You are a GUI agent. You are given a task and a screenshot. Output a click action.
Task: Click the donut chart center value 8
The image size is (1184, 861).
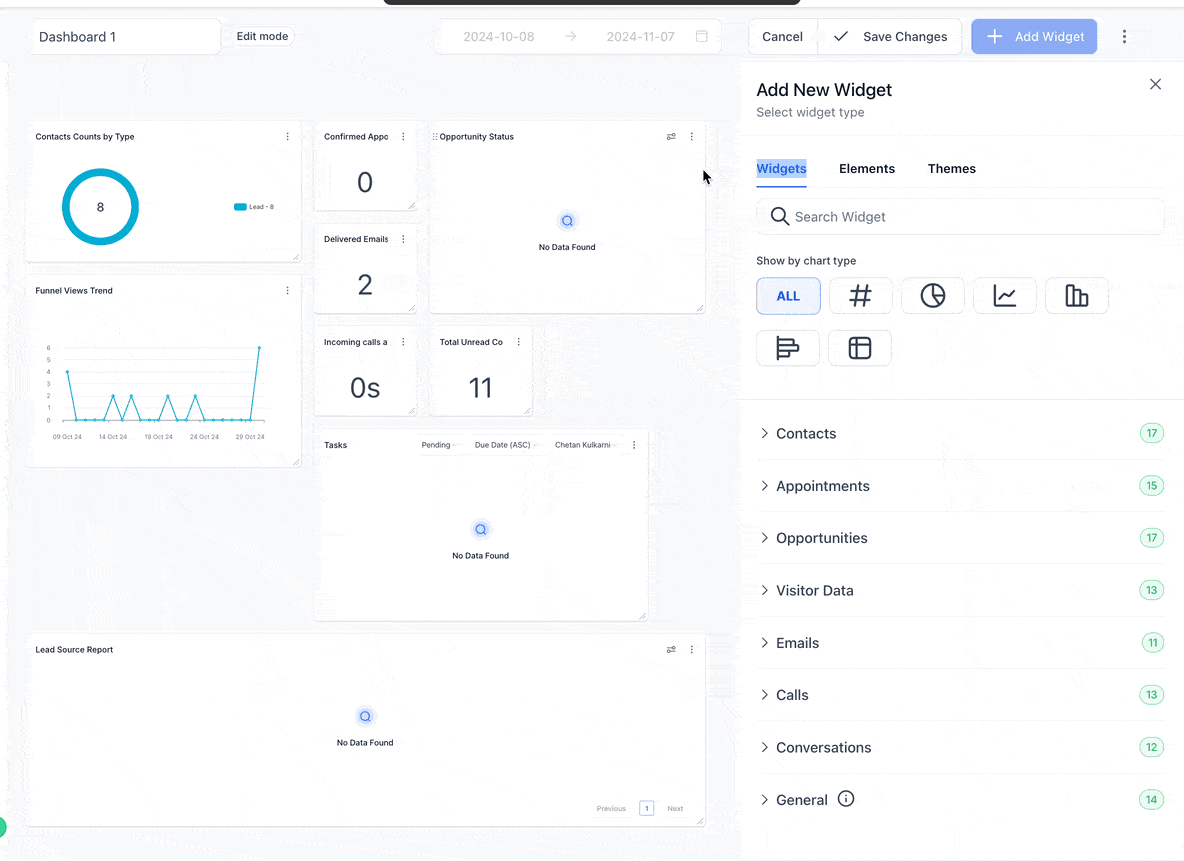coord(100,207)
